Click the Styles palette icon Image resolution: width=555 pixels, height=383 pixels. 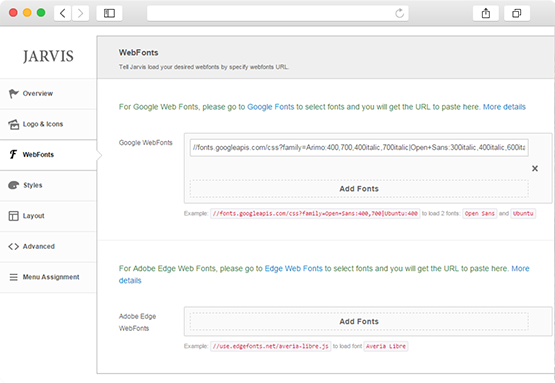coord(13,185)
